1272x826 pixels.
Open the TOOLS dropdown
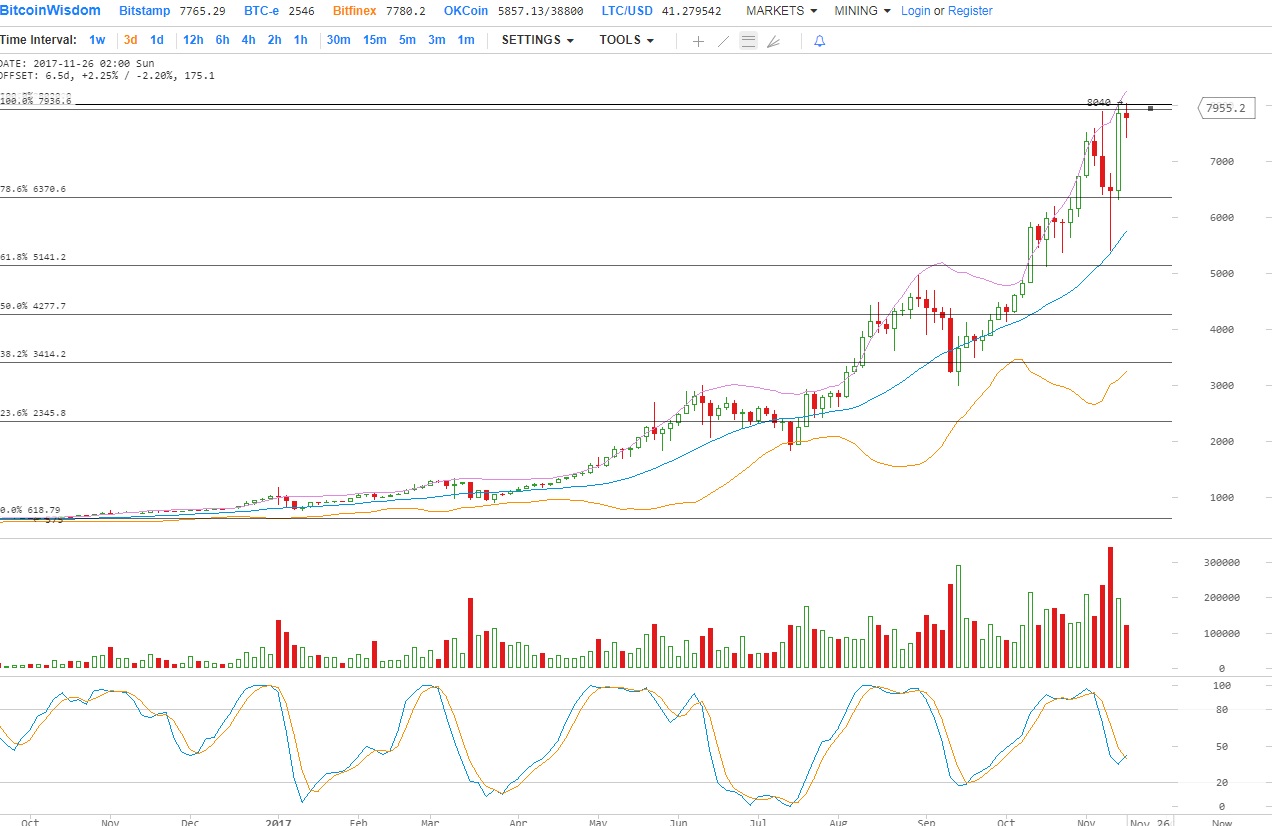pos(626,40)
